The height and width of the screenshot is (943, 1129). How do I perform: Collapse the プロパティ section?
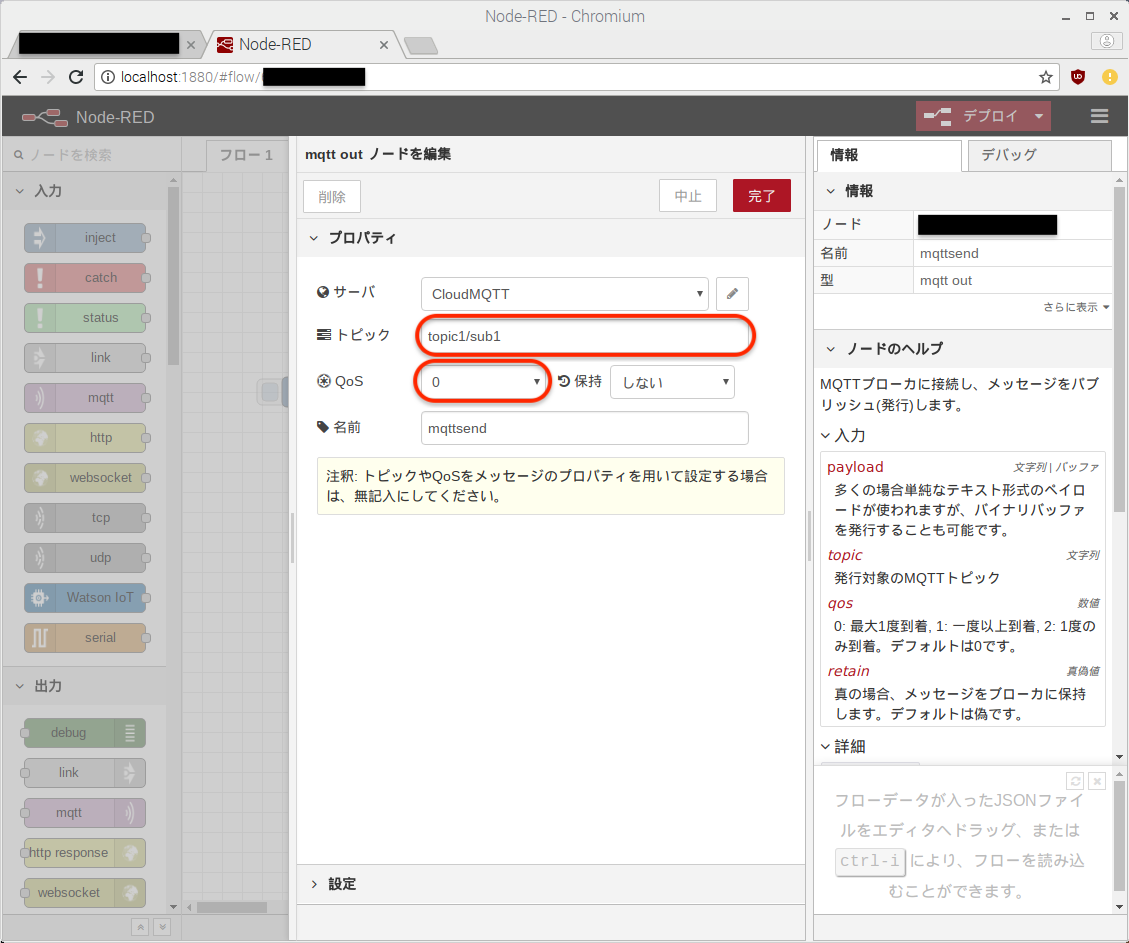pos(314,238)
